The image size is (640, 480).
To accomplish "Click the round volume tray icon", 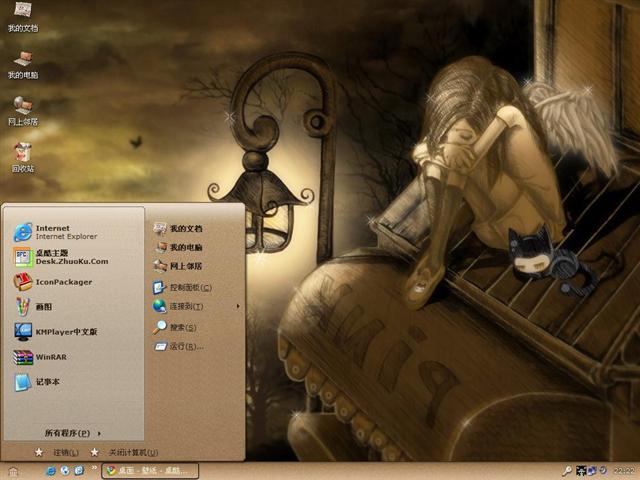I will tap(603, 471).
